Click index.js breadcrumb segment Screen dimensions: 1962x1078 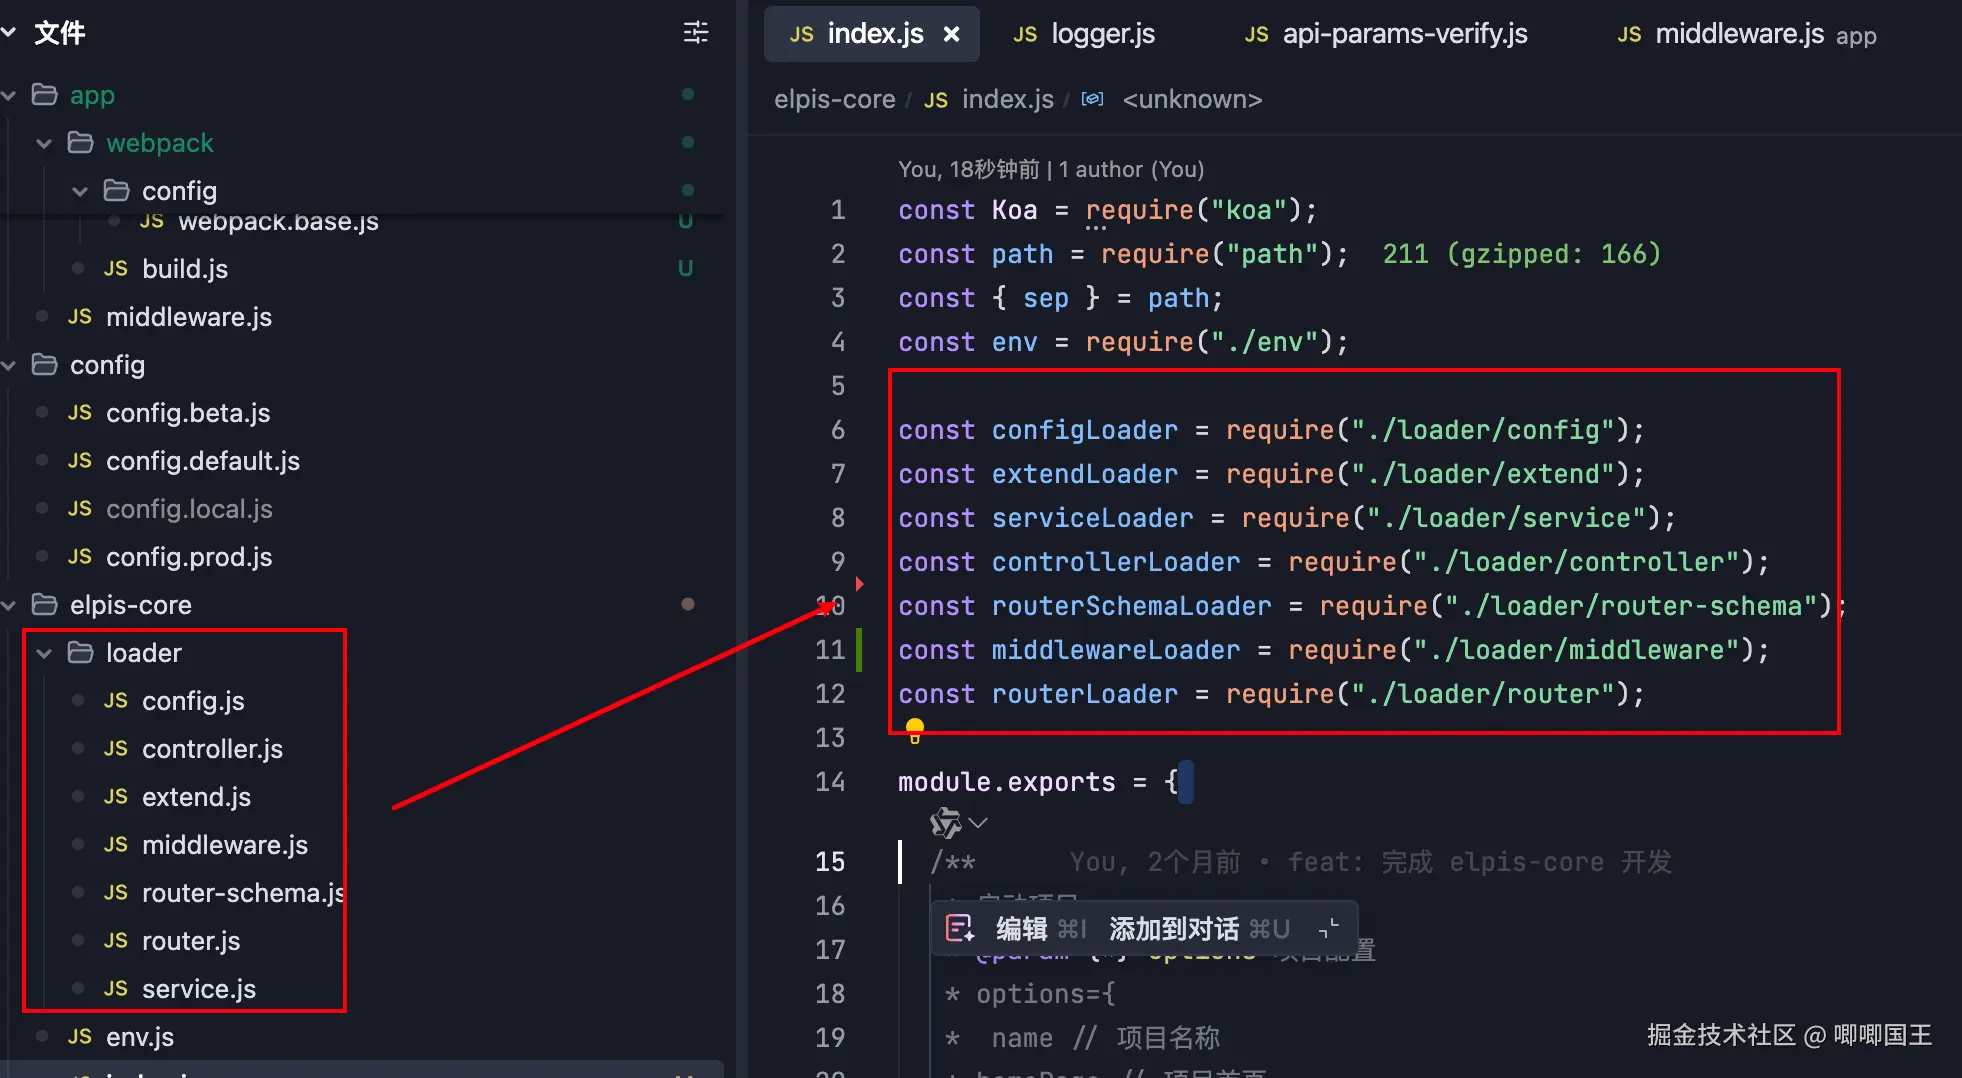pyautogui.click(x=1007, y=99)
